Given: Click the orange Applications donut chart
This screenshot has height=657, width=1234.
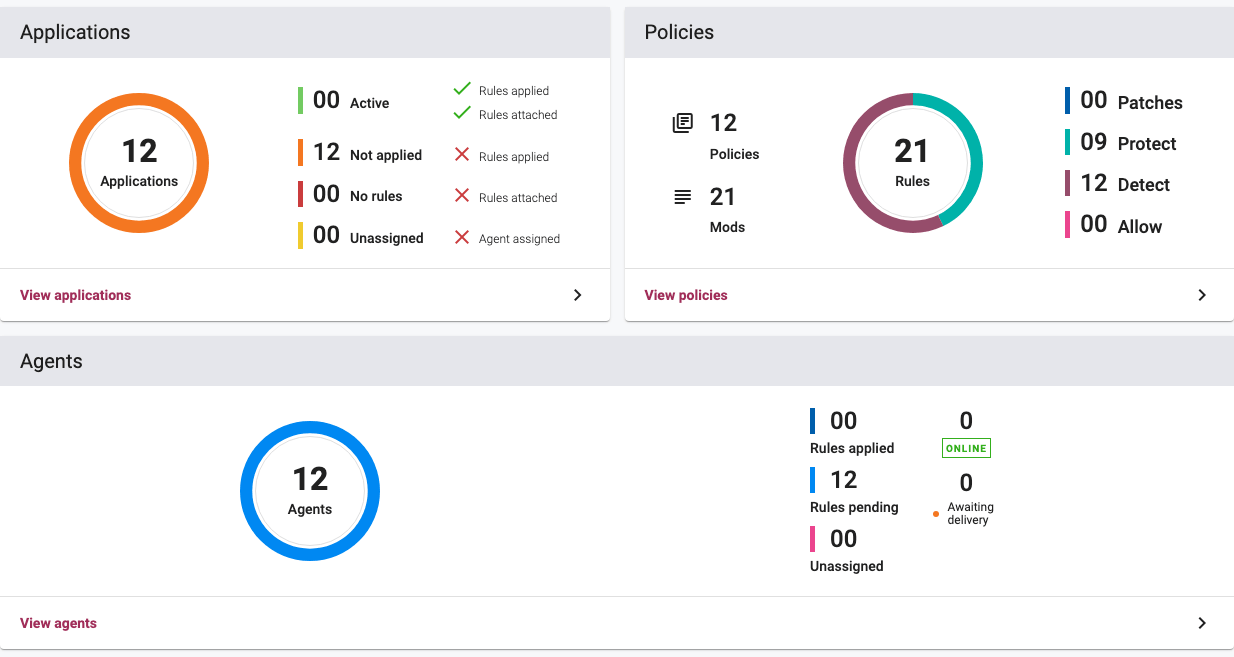Looking at the screenshot, I should pos(139,163).
